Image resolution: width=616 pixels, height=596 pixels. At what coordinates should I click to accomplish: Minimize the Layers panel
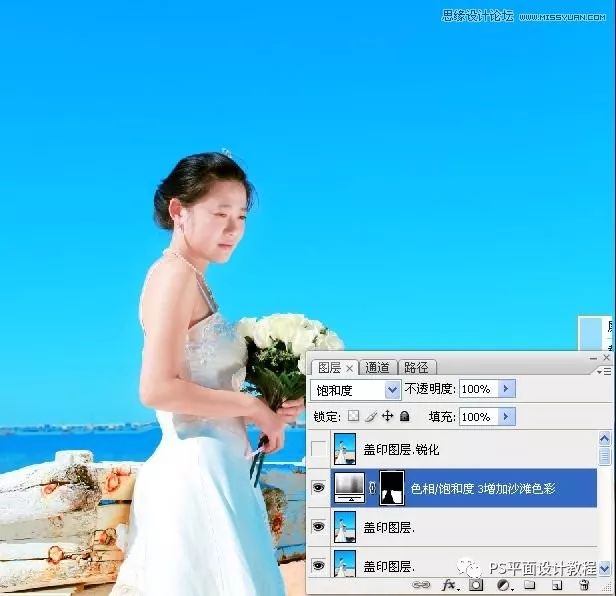coord(593,358)
